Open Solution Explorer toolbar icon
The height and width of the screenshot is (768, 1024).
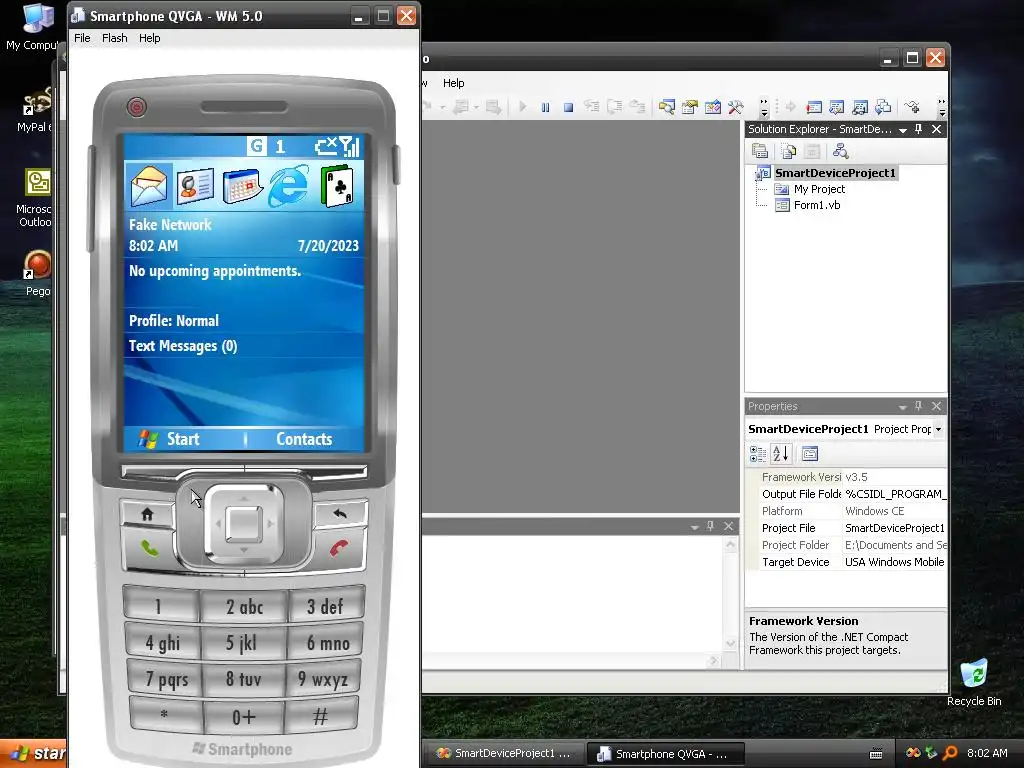[667, 106]
